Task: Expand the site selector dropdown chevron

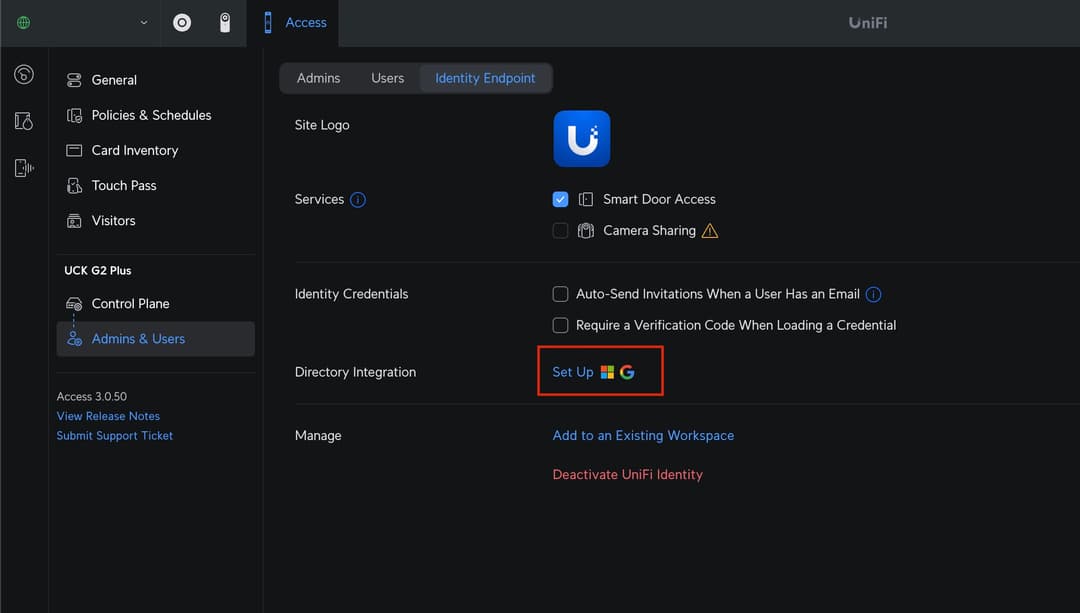Action: 144,23
